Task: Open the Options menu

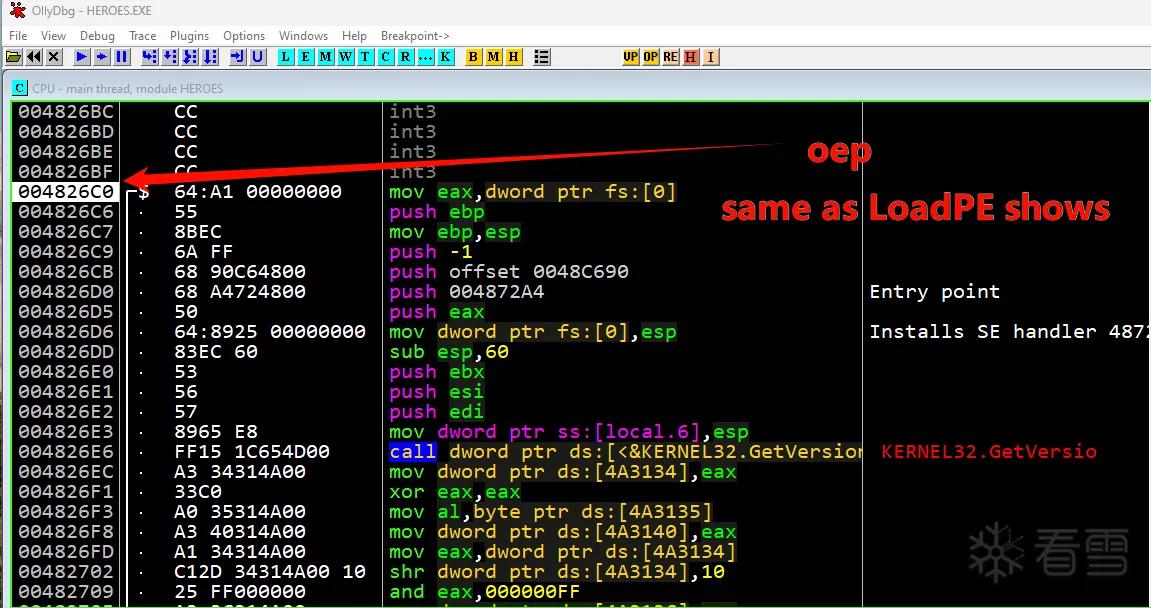Action: click(244, 35)
